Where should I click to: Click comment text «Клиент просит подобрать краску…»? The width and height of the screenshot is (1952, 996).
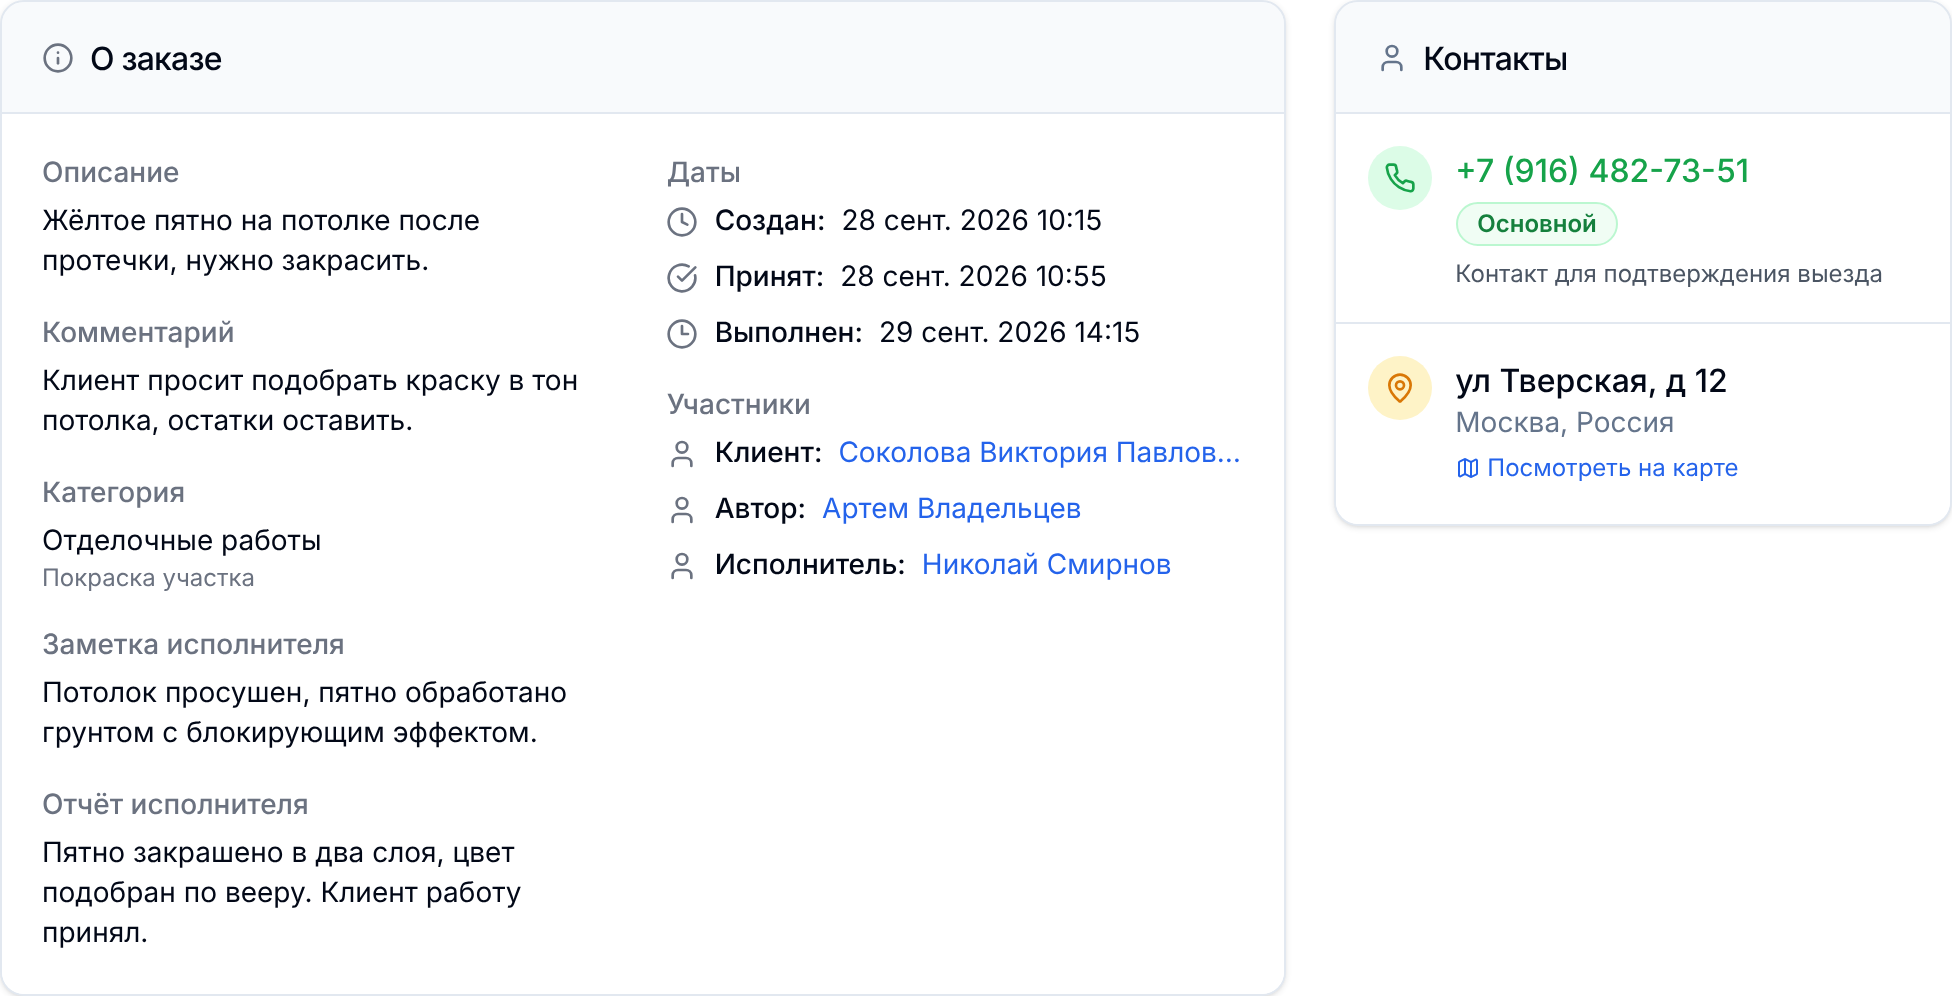[x=310, y=401]
